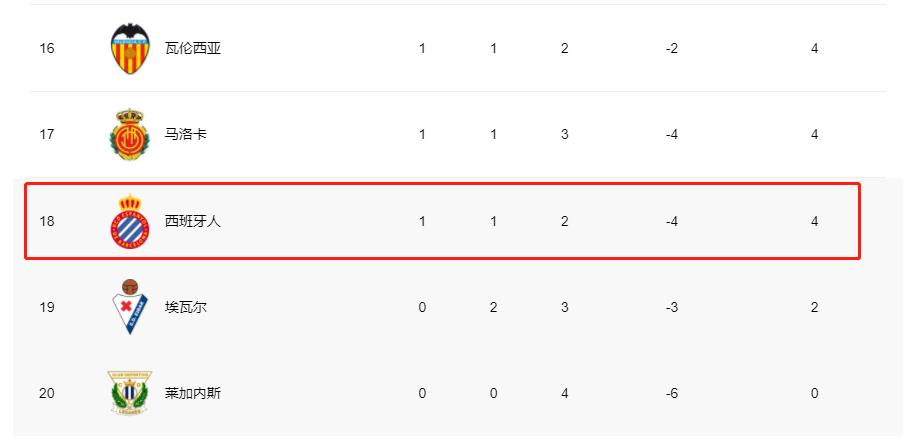The height and width of the screenshot is (442, 903).
Task: Click the Leganés club crest
Action: [129, 393]
